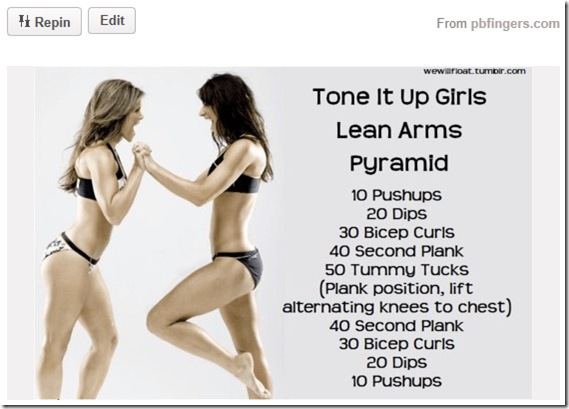Select the 'Tone It Up Girls' title

pyautogui.click(x=399, y=97)
